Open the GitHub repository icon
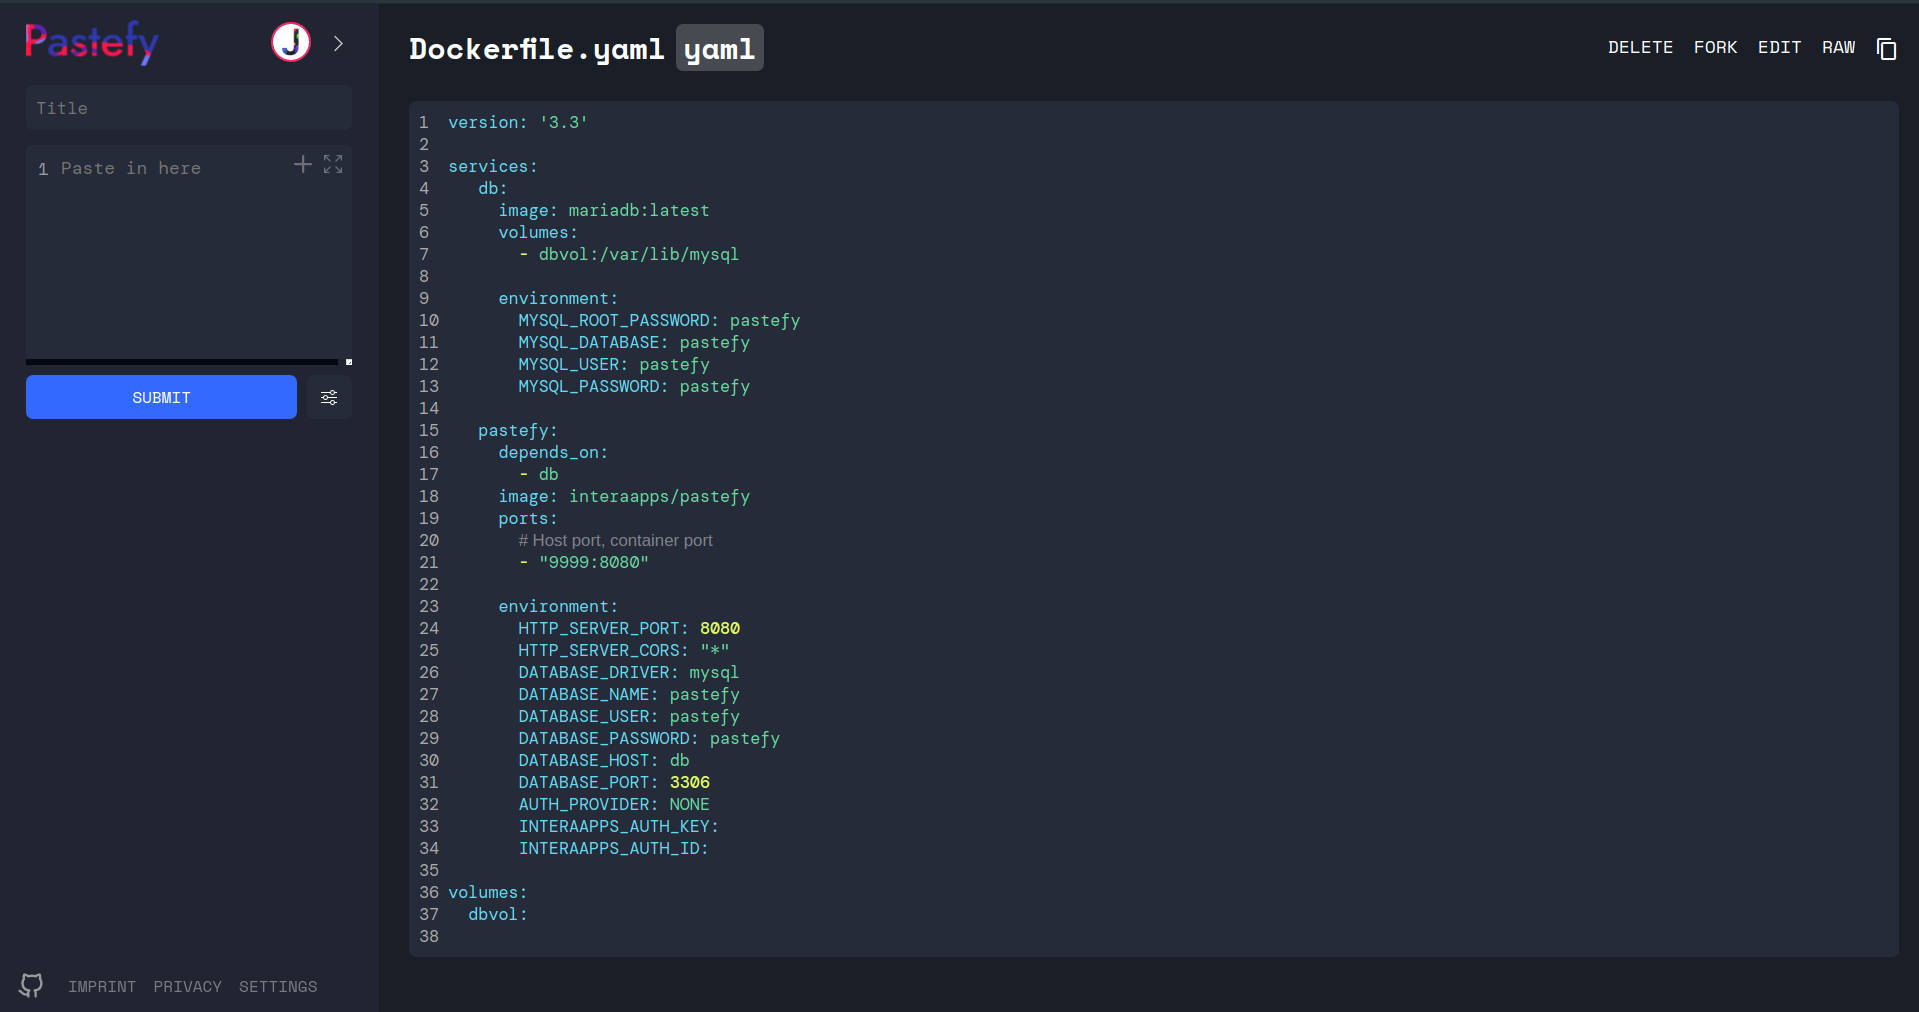This screenshot has width=1919, height=1012. [32, 986]
